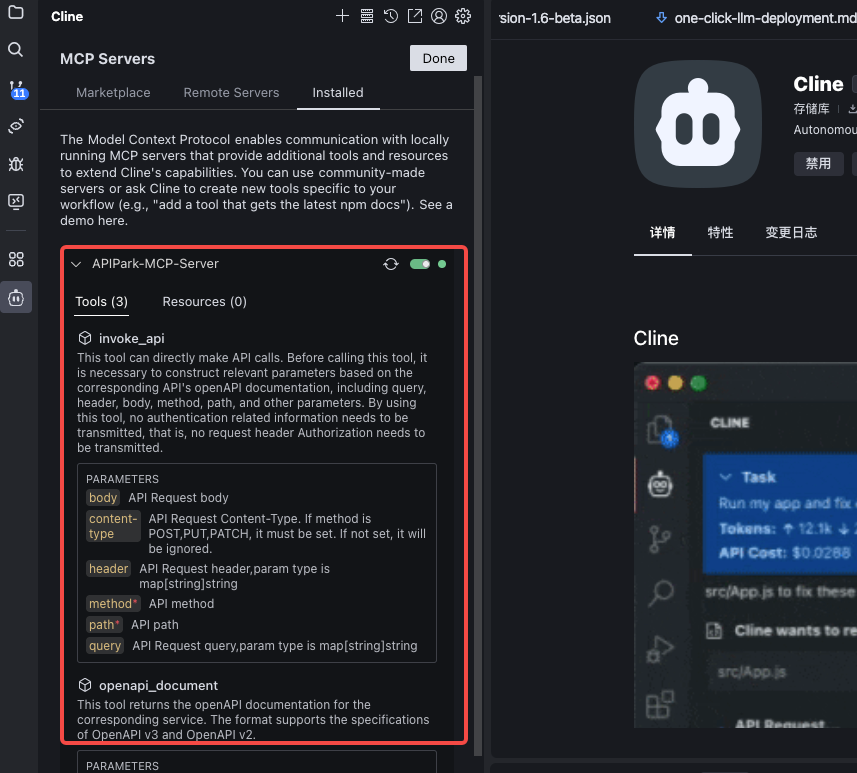This screenshot has width=857, height=773.
Task: Open the four-circles more tools icon
Action: 16,260
